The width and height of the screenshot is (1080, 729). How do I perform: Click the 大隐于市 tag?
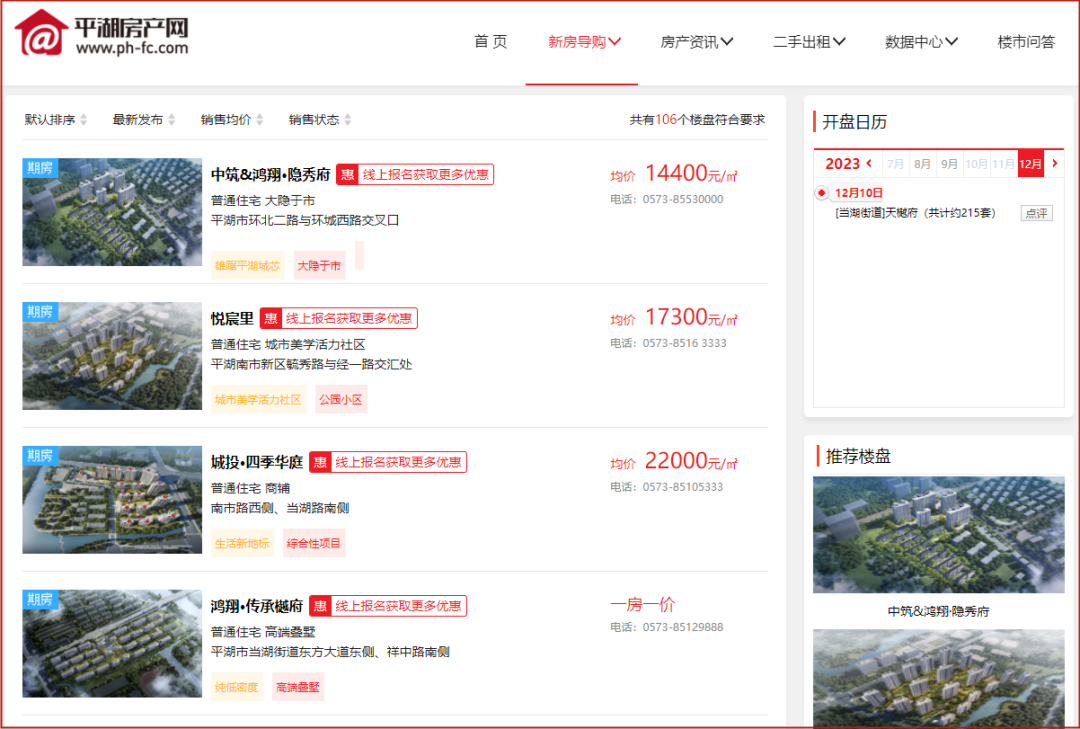tap(319, 266)
